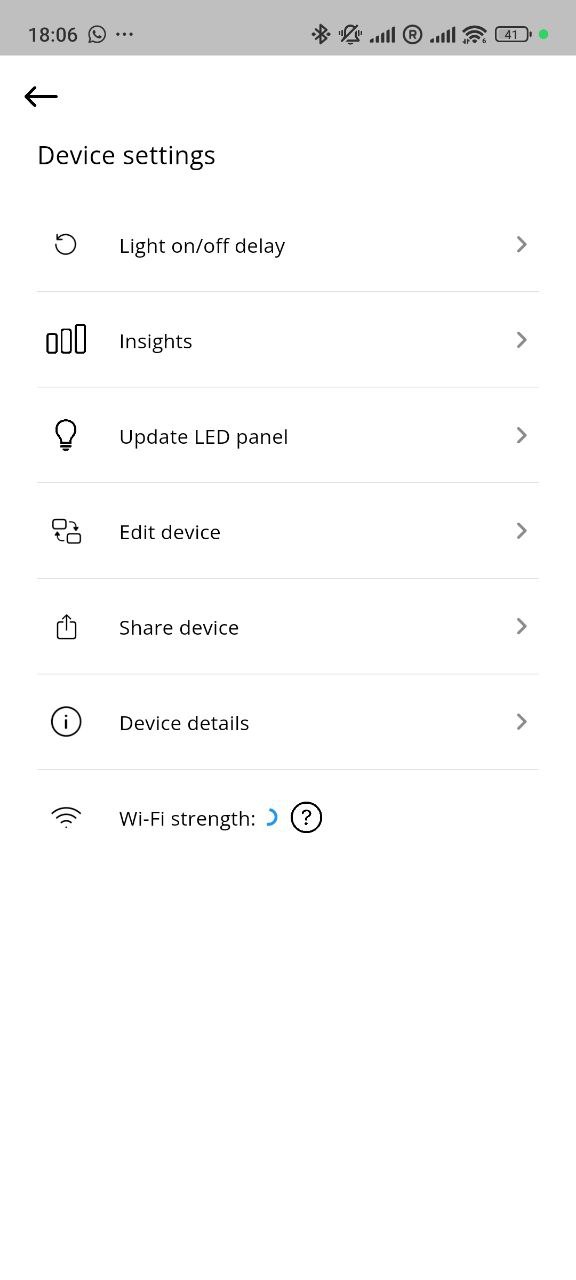Screen dimensions: 576x1280
Task: Expand chevron next to Insights
Action: [x=521, y=340]
